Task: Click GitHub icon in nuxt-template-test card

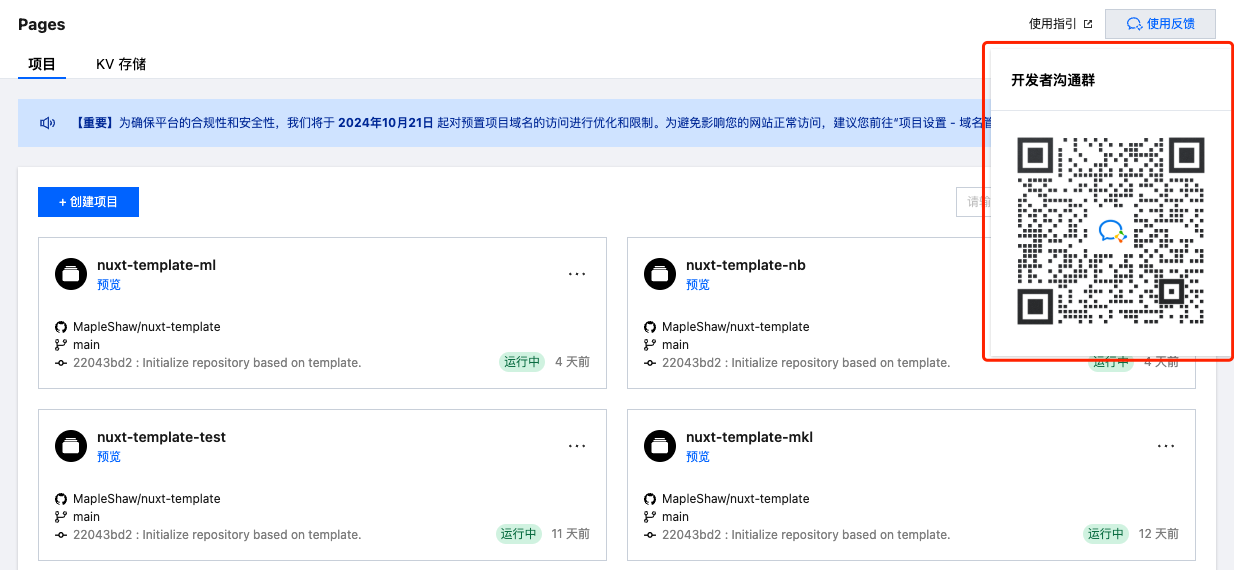Action: [x=61, y=499]
